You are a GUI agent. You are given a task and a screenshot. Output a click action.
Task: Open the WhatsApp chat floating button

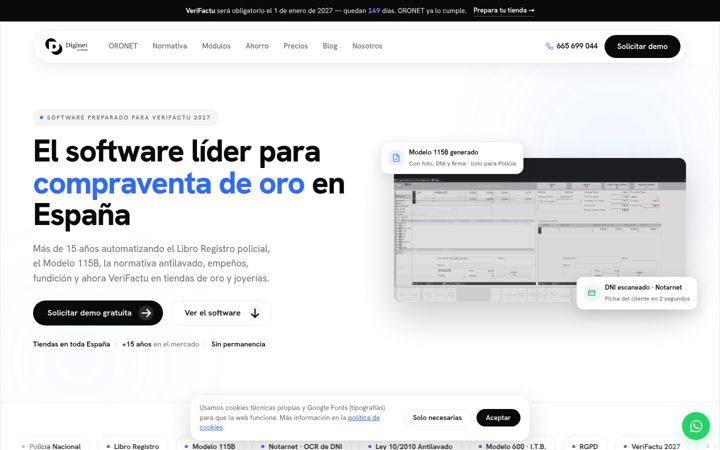coord(696,426)
